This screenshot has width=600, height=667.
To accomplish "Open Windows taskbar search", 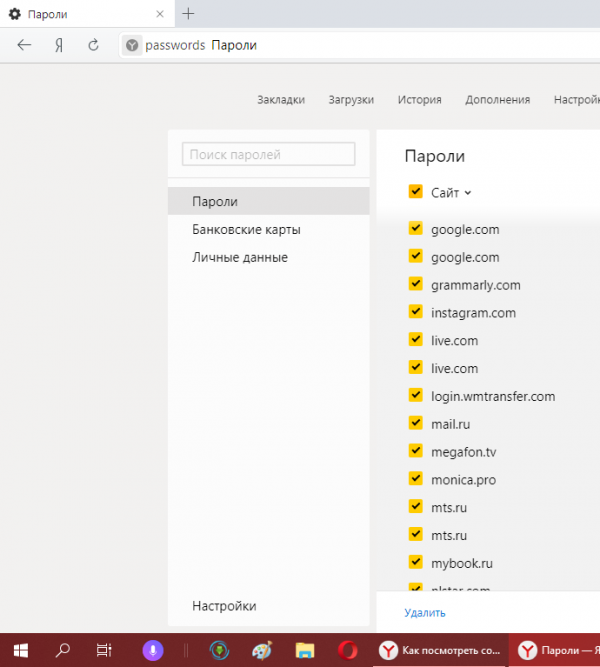I will pyautogui.click(x=63, y=650).
